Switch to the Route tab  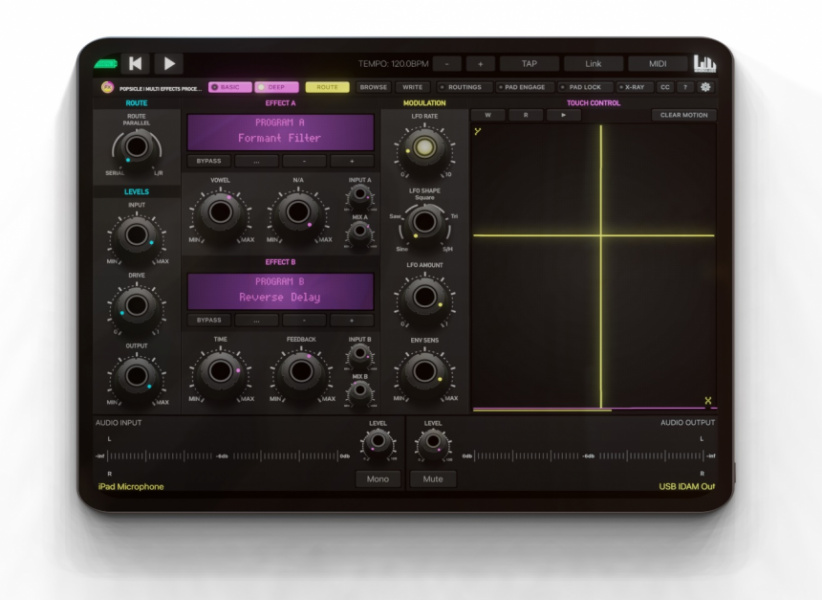(x=327, y=87)
